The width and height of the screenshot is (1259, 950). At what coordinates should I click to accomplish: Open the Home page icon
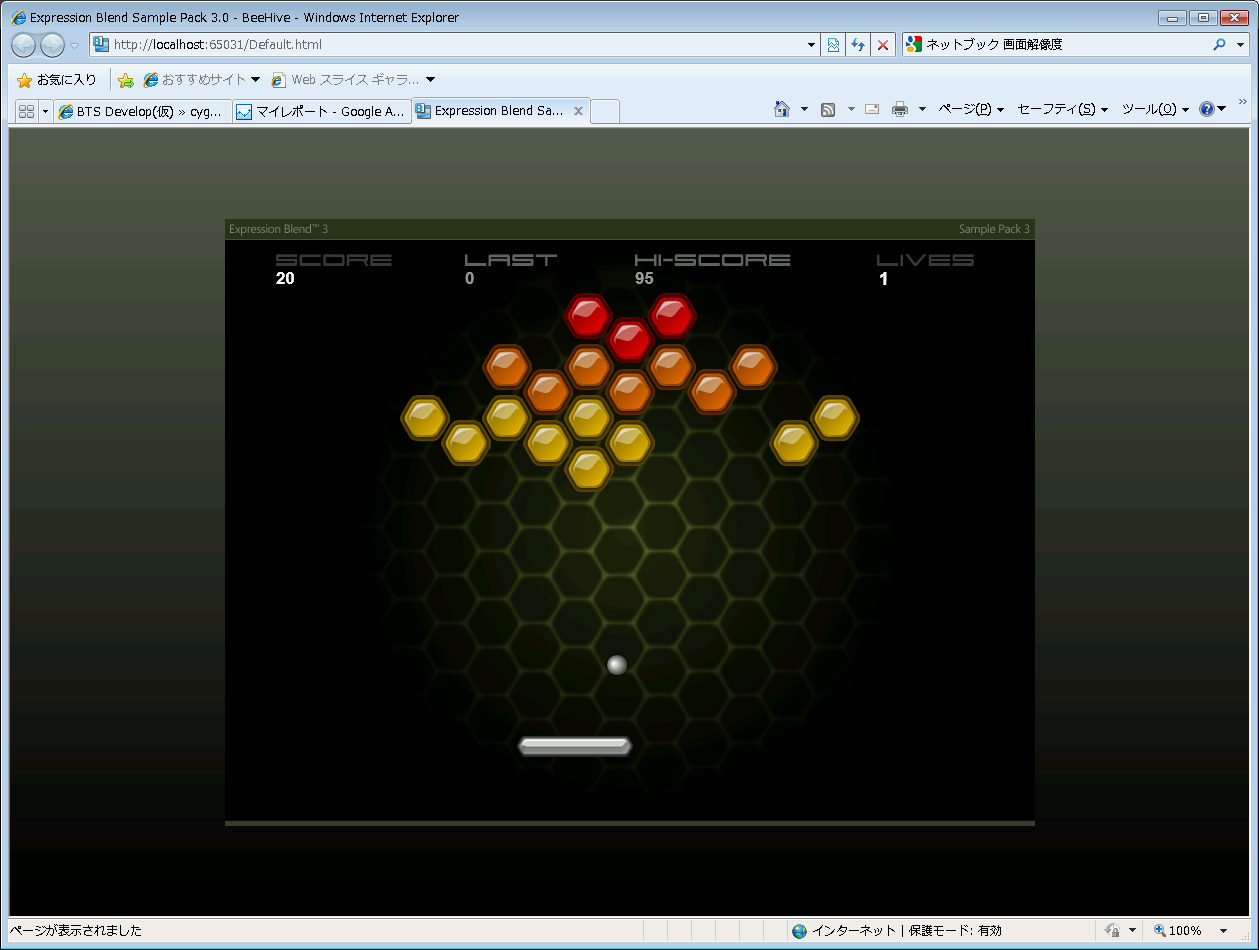(782, 109)
